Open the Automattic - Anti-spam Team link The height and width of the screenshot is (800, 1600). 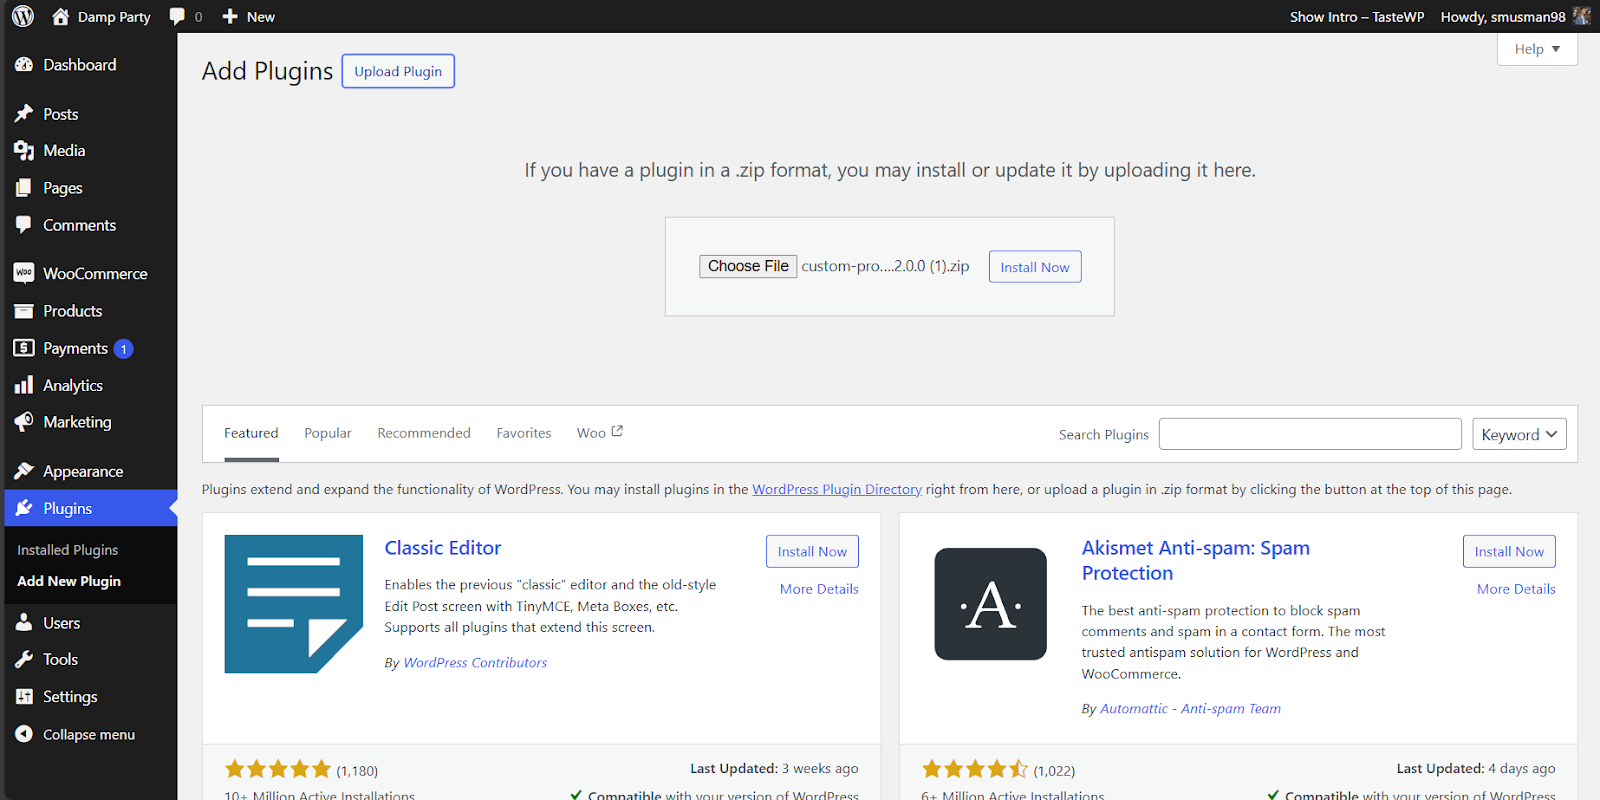point(1190,708)
